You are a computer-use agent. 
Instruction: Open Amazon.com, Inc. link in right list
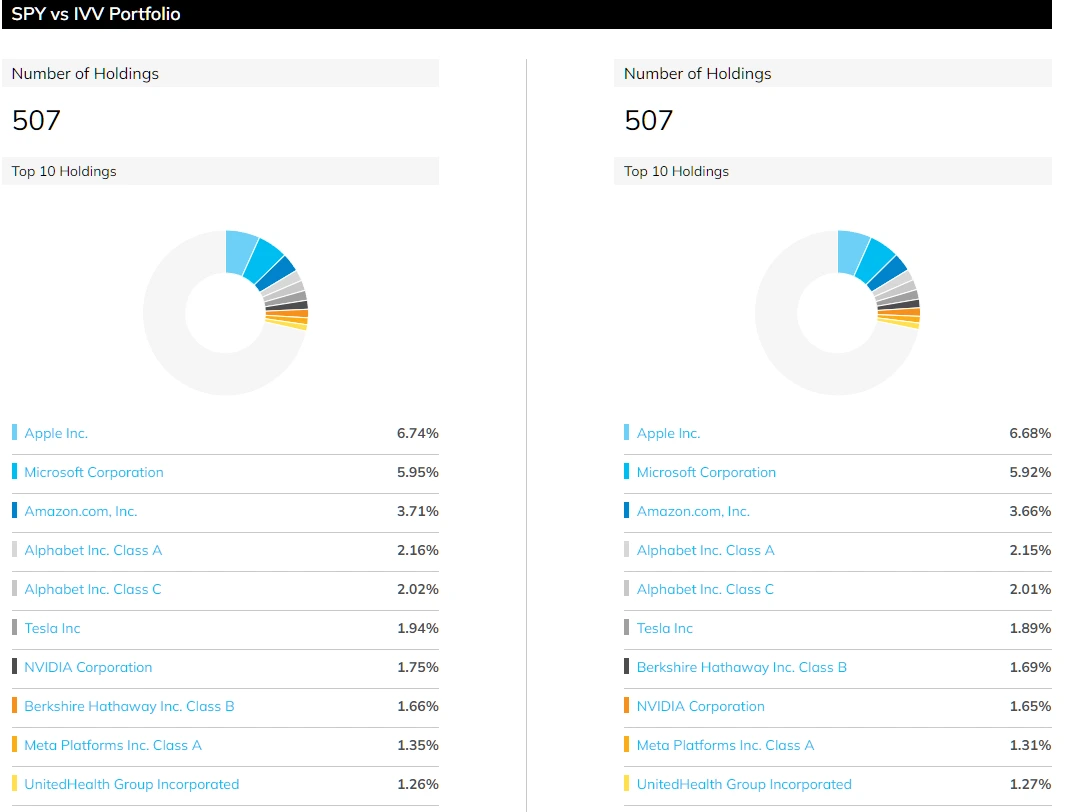(x=693, y=511)
